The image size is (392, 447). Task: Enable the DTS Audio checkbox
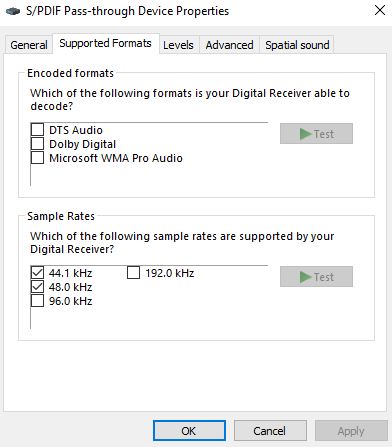coord(37,129)
